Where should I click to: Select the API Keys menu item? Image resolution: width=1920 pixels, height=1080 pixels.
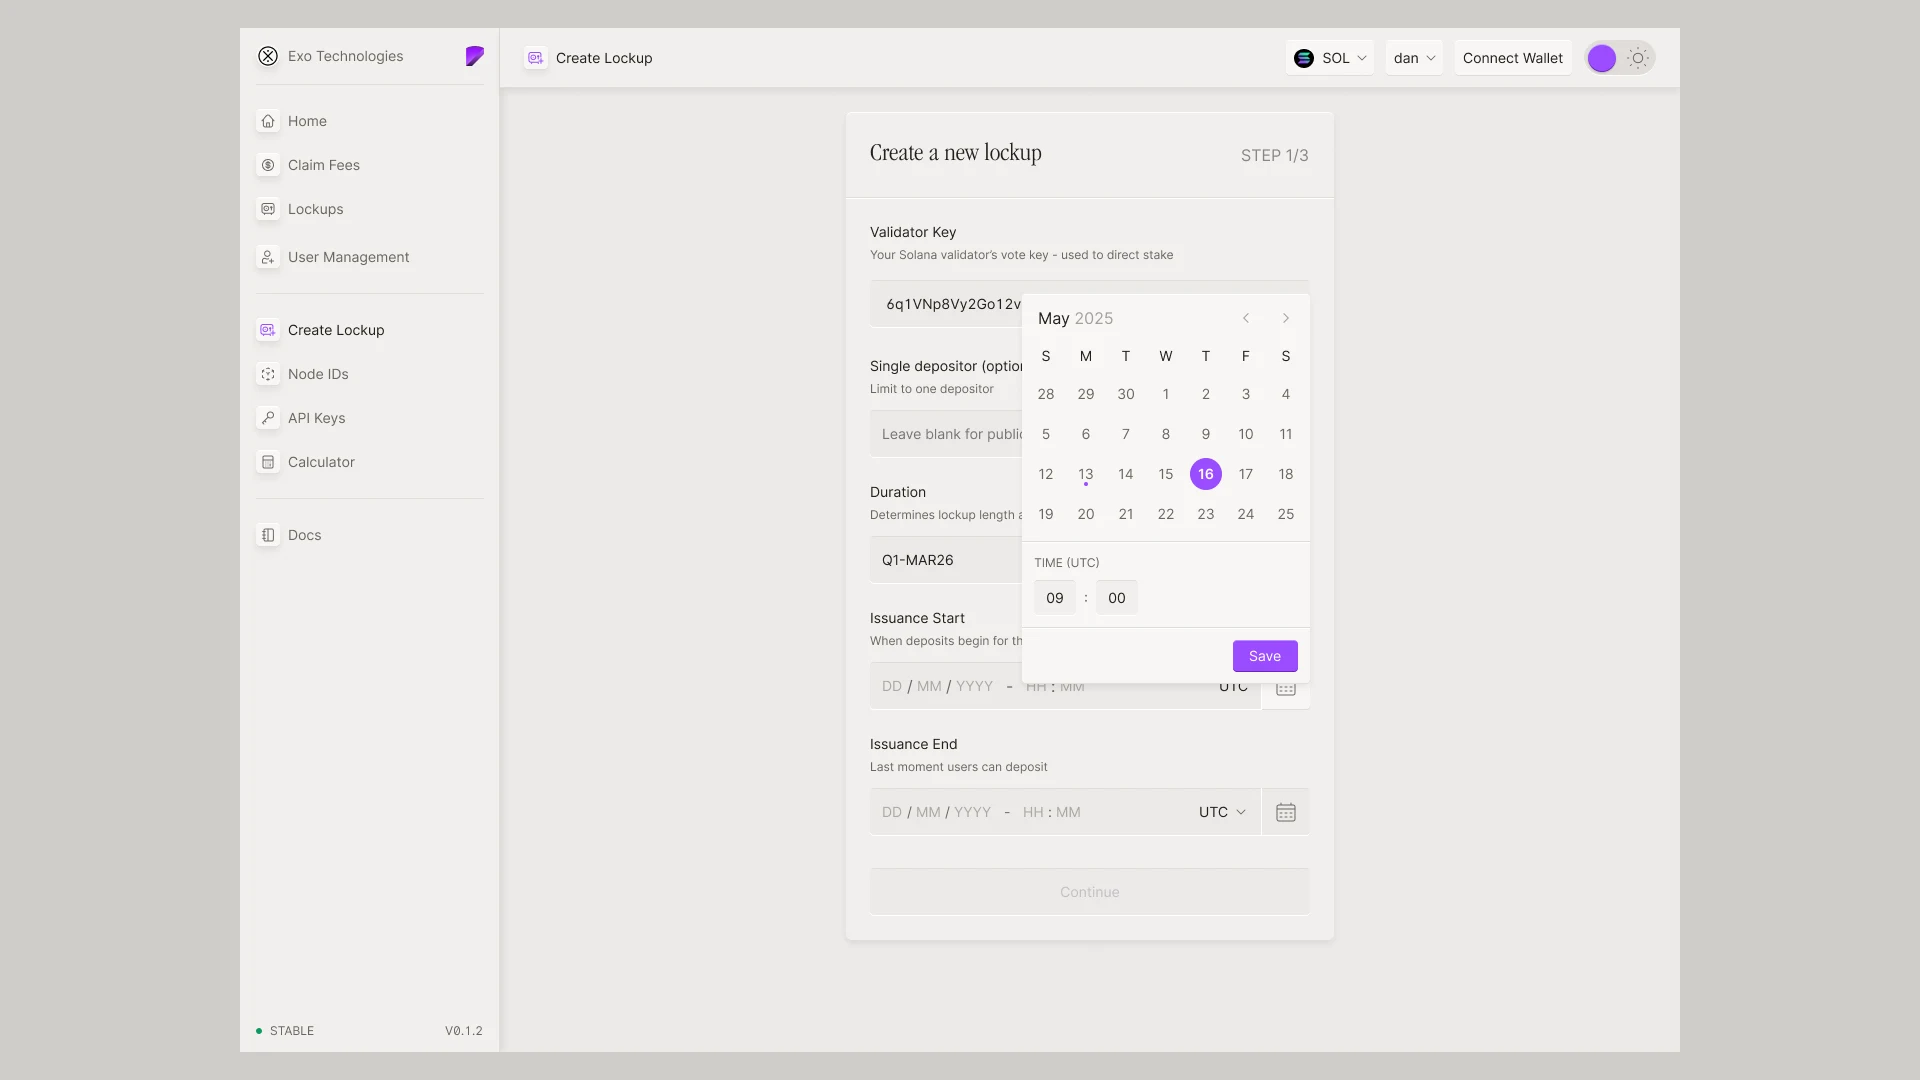coord(316,418)
